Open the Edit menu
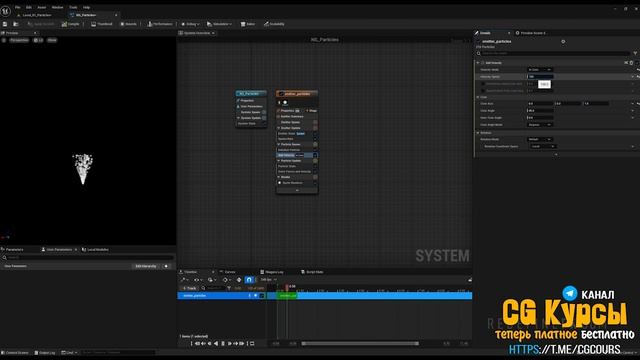The height and width of the screenshot is (360, 640). point(29,7)
